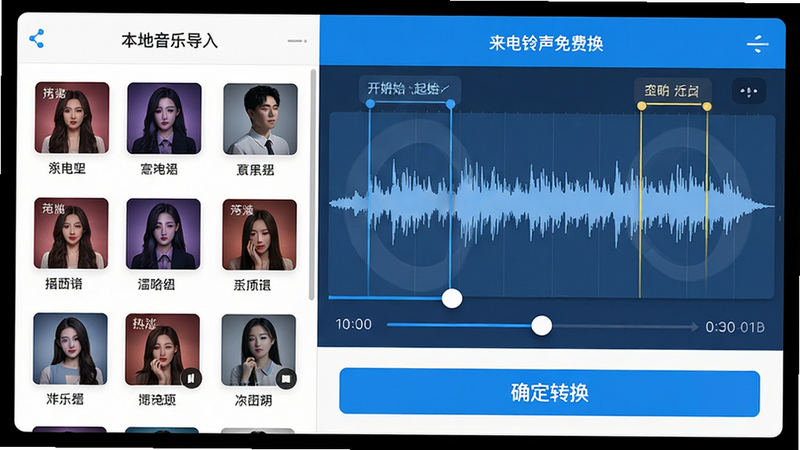The image size is (800, 450).
Task: Click the round white handle under the waveform
Action: pos(452,298)
